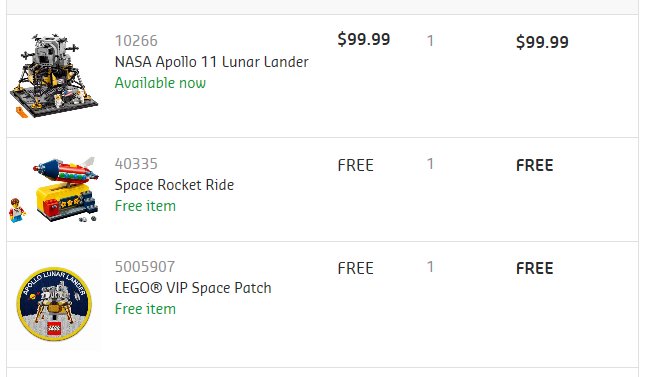This screenshot has height=377, width=647.
Task: Open the NASA Apollo 11 Lunar Lander thumbnail
Action: [54, 76]
